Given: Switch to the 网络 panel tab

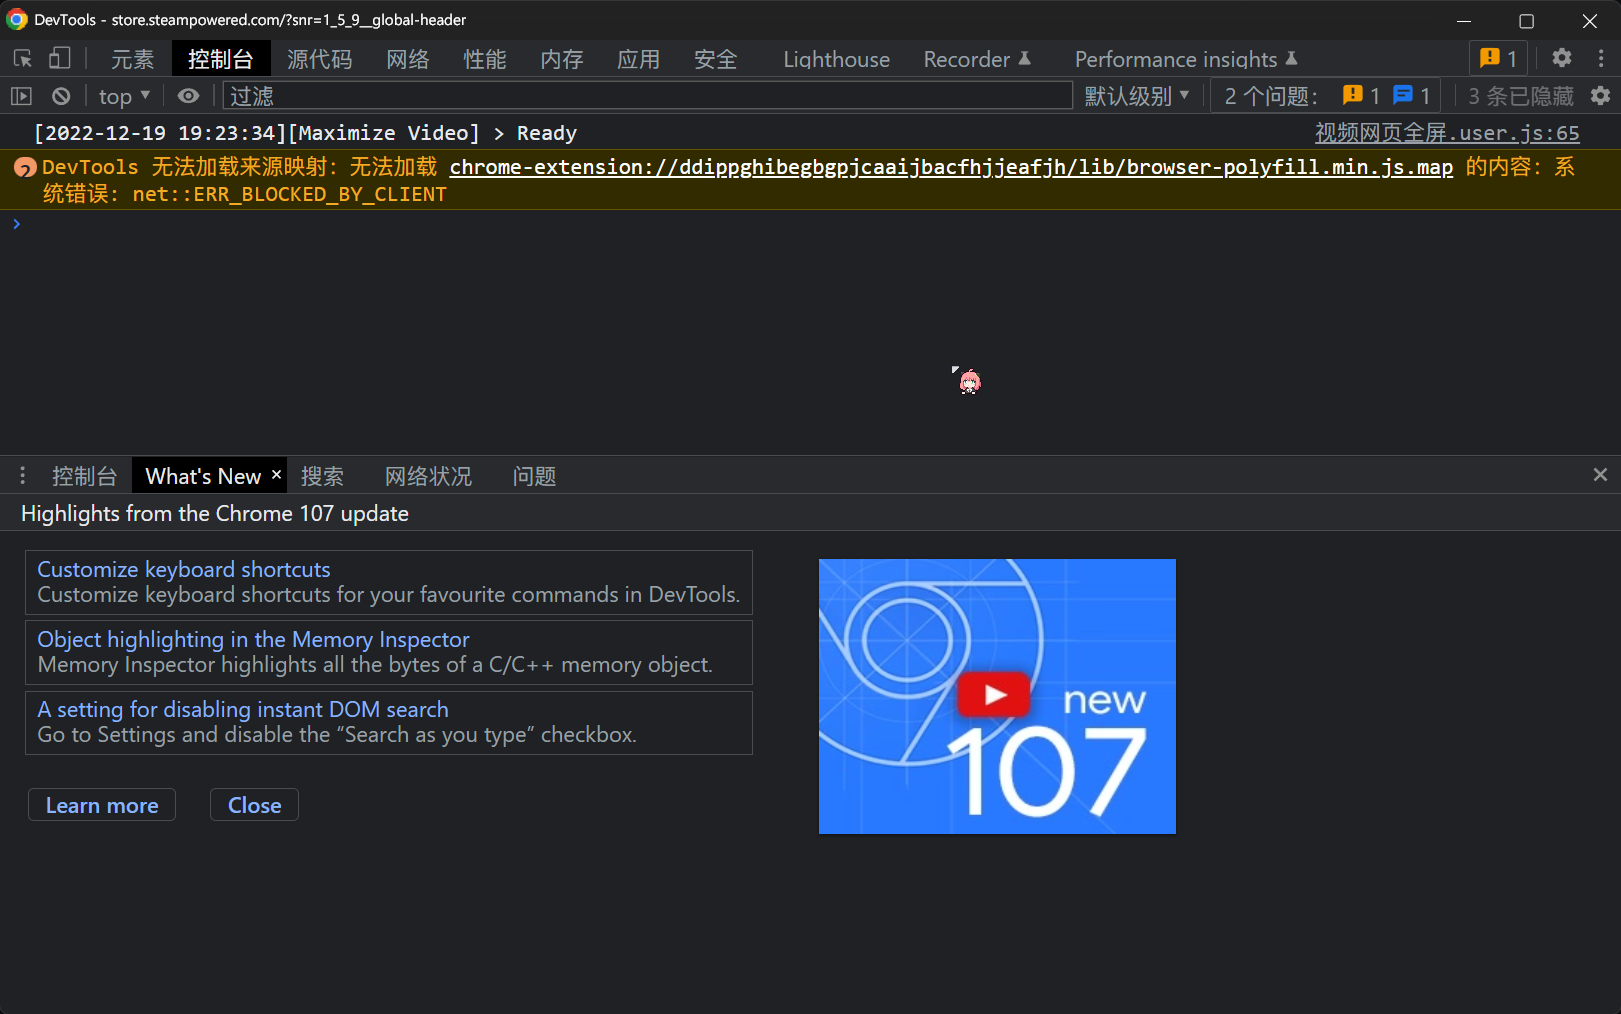Looking at the screenshot, I should (407, 58).
